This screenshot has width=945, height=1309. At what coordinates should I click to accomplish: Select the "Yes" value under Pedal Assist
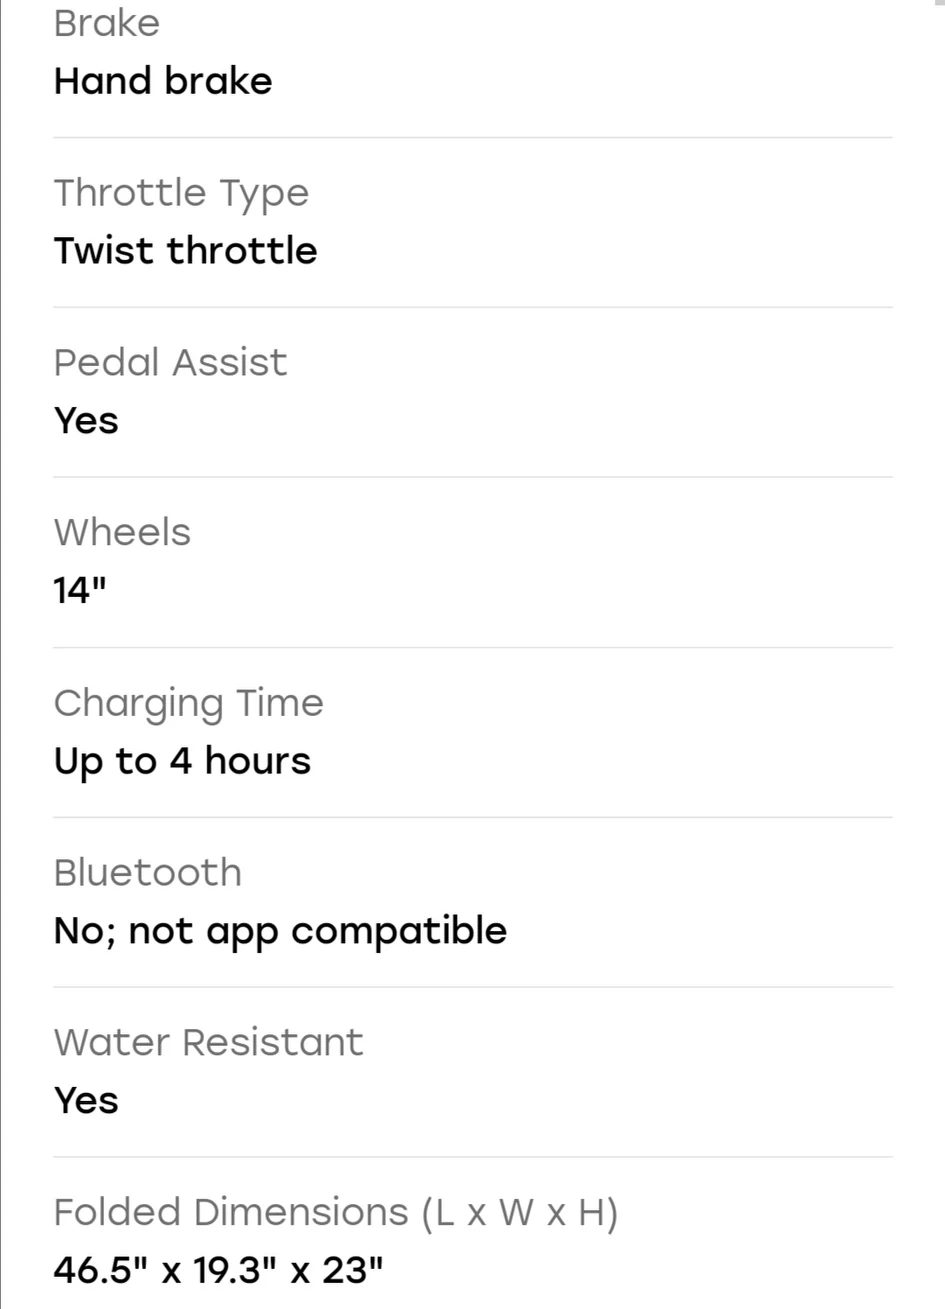(x=86, y=421)
